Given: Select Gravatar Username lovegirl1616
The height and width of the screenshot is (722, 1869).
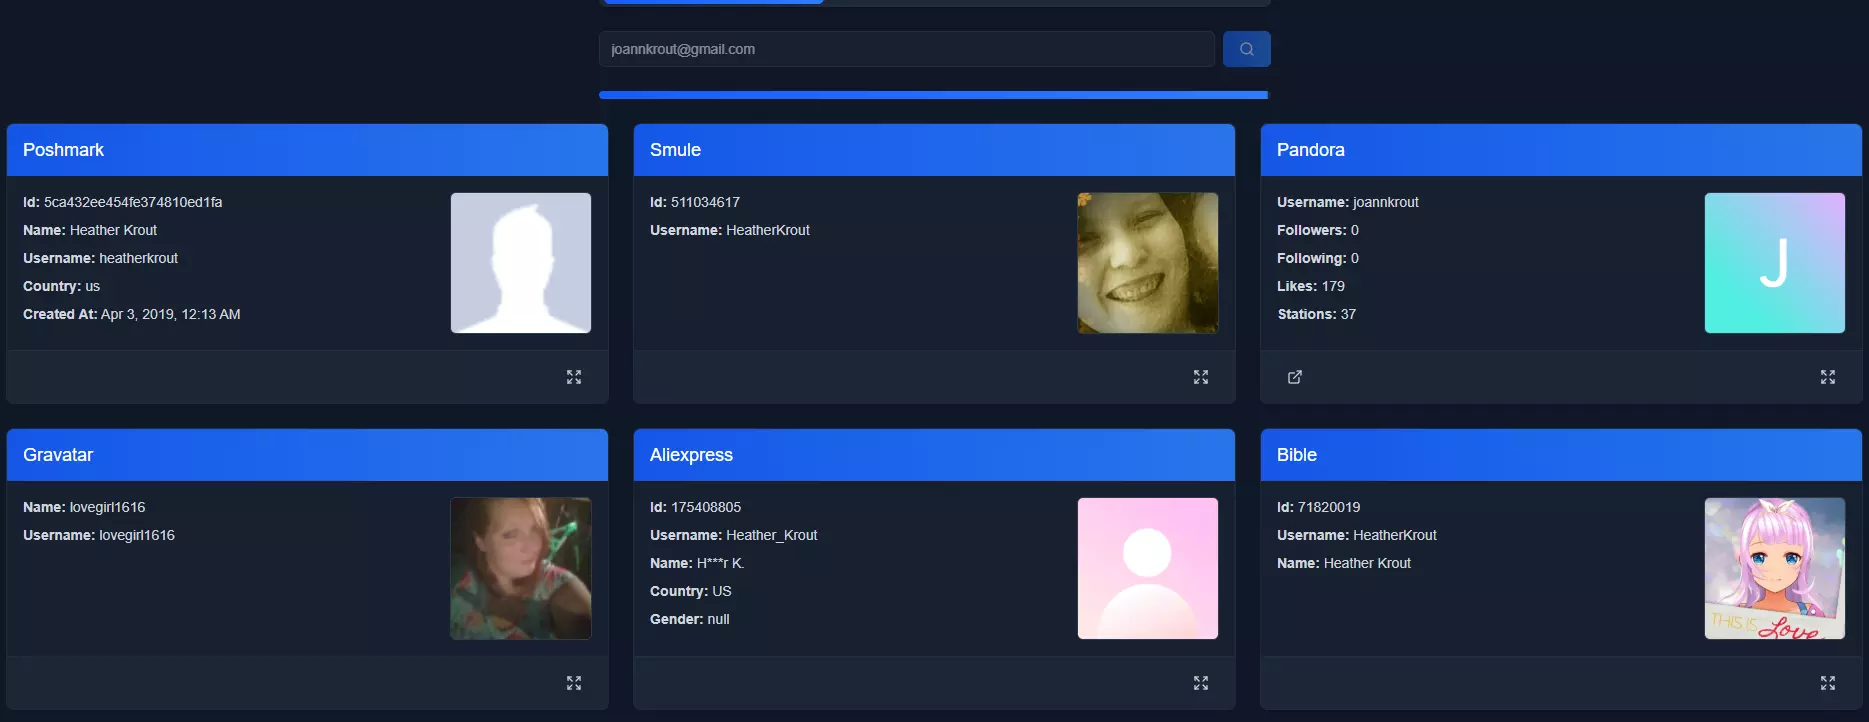Looking at the screenshot, I should (x=99, y=535).
